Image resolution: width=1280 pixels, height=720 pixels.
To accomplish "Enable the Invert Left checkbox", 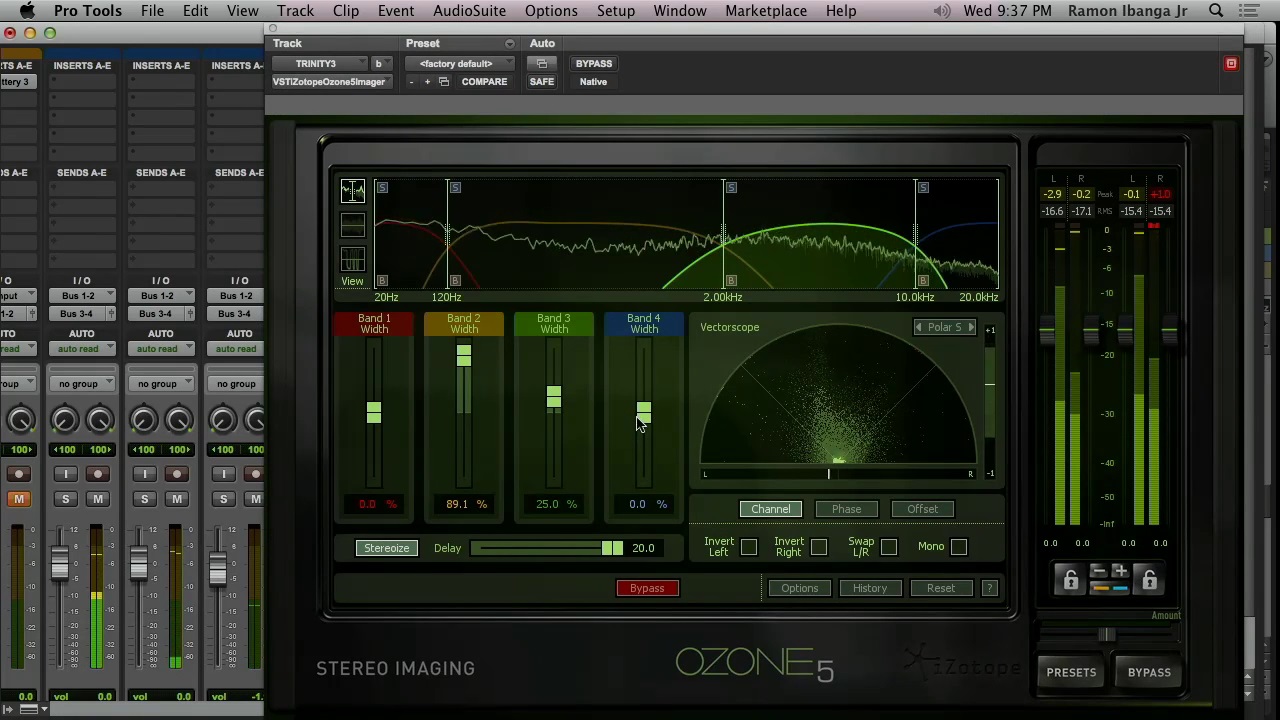I will [x=749, y=547].
